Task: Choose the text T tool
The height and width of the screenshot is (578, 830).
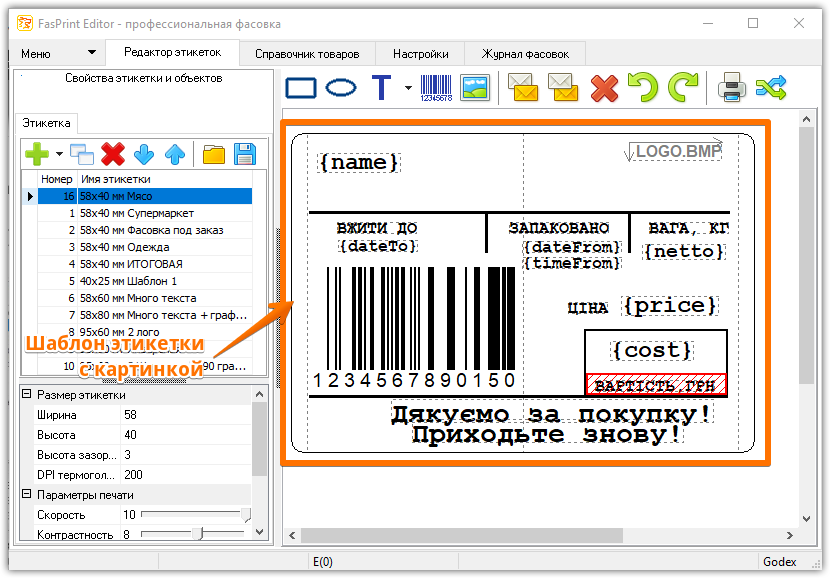Action: click(382, 88)
